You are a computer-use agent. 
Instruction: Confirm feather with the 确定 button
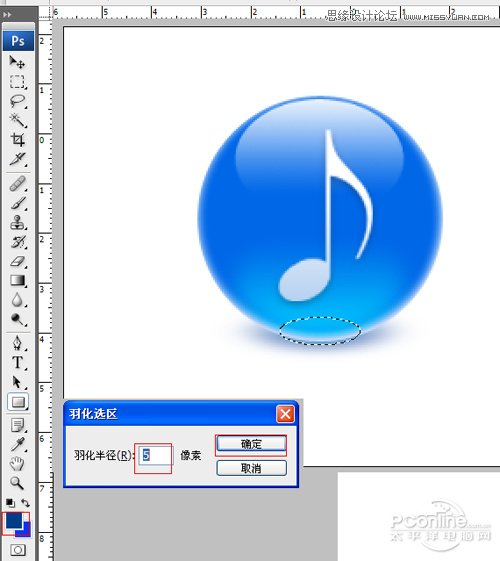pyautogui.click(x=251, y=444)
